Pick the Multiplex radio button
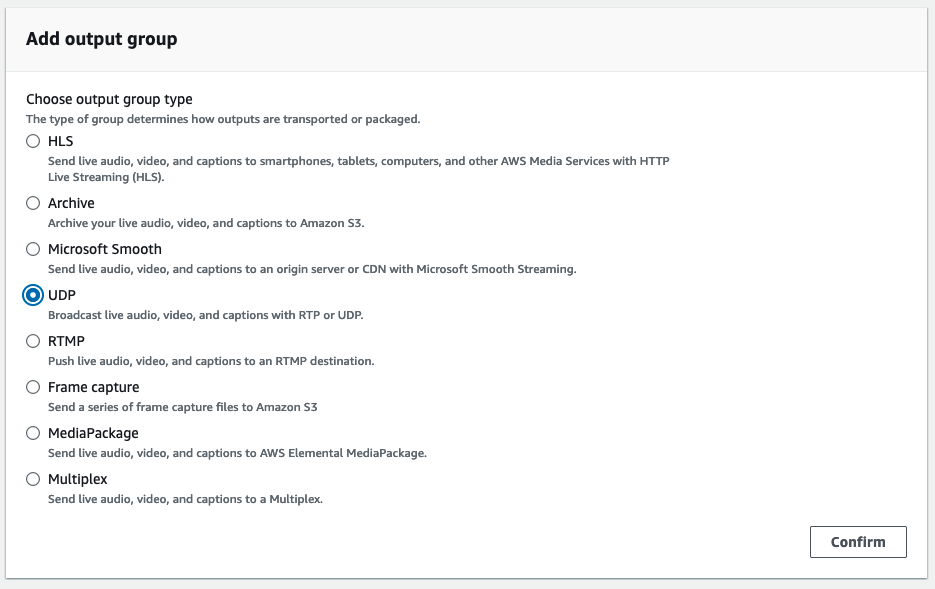This screenshot has height=589, width=935. (x=34, y=479)
